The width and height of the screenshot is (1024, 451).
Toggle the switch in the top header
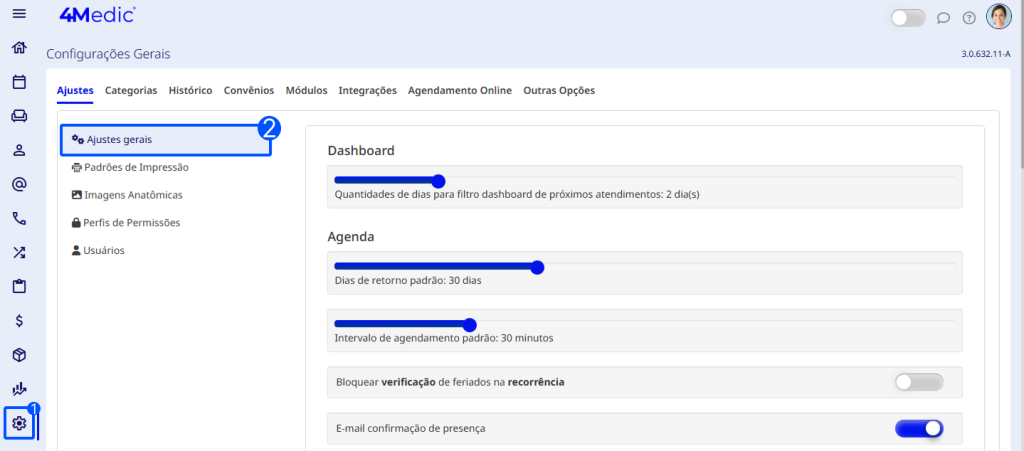(908, 18)
